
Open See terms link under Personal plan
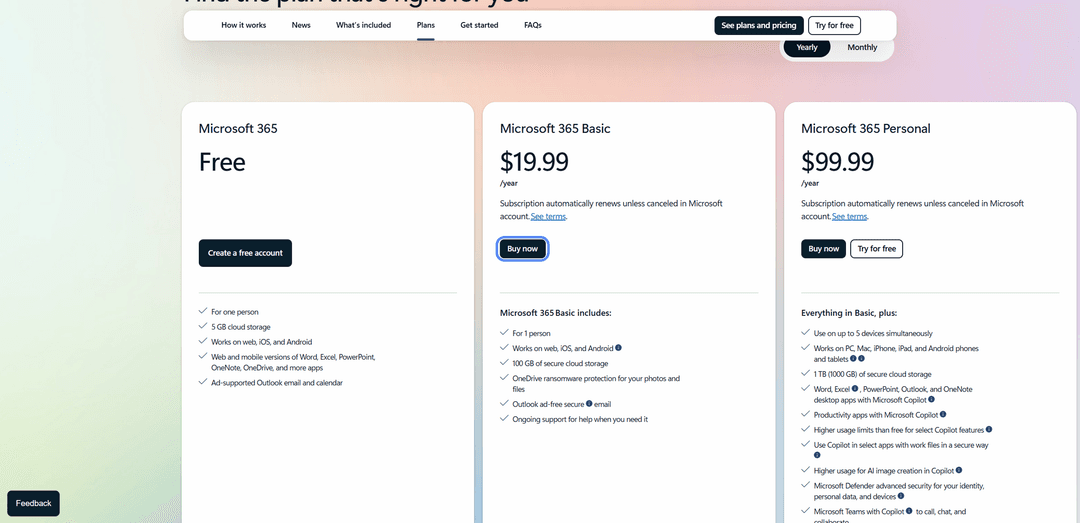[849, 216]
